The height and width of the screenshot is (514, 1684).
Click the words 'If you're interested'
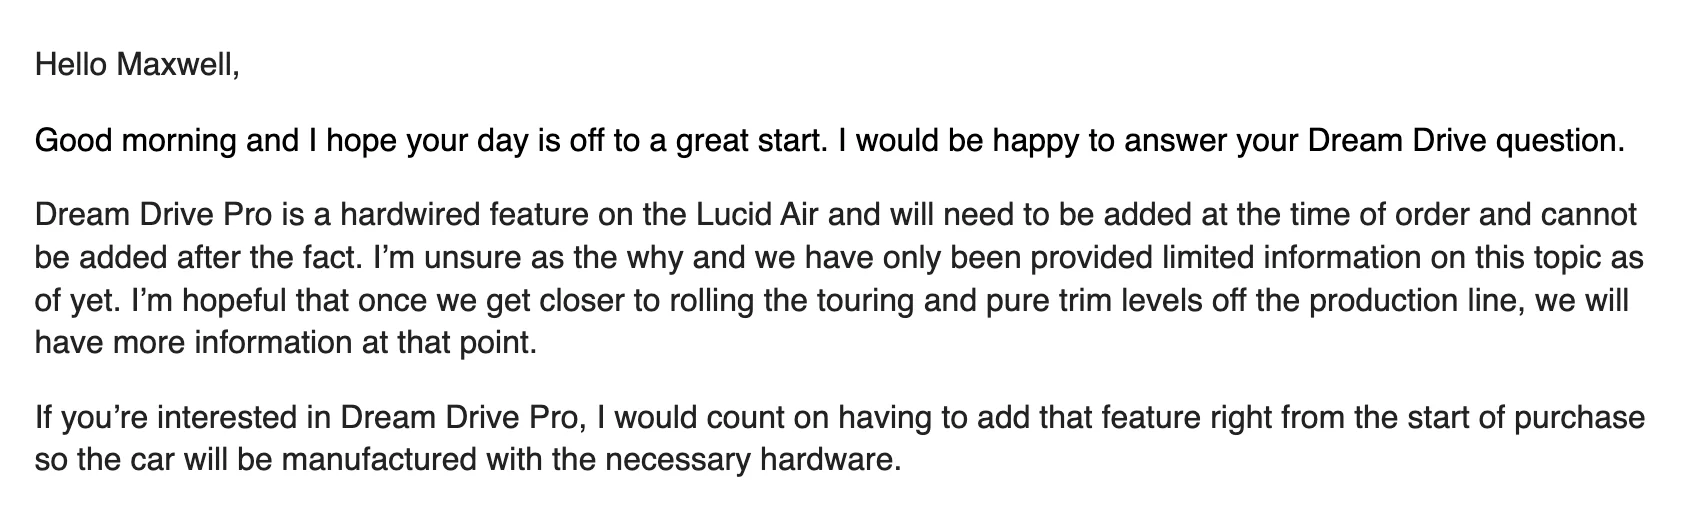coord(171,418)
